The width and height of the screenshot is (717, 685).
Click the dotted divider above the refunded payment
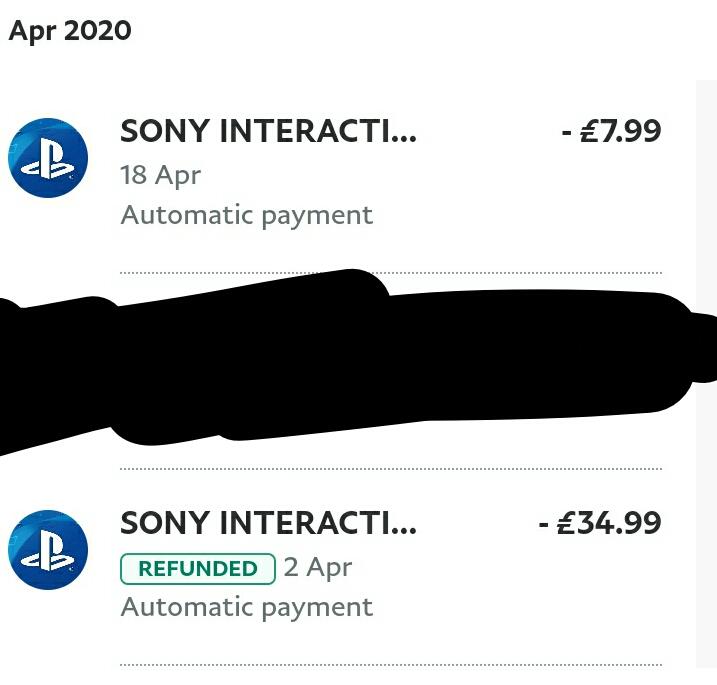click(x=390, y=468)
